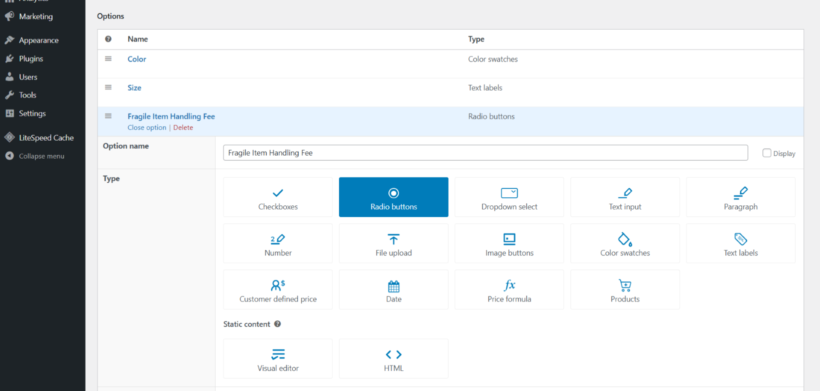Click 'Color swatches' type cell in Color row
The height and width of the screenshot is (391, 820).
(x=493, y=59)
